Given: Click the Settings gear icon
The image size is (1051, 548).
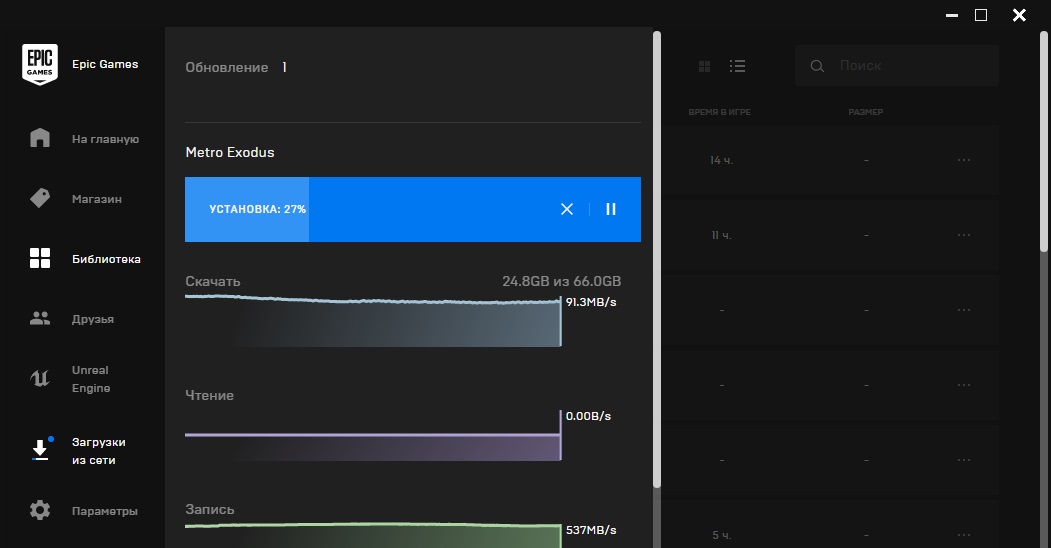Looking at the screenshot, I should [40, 511].
